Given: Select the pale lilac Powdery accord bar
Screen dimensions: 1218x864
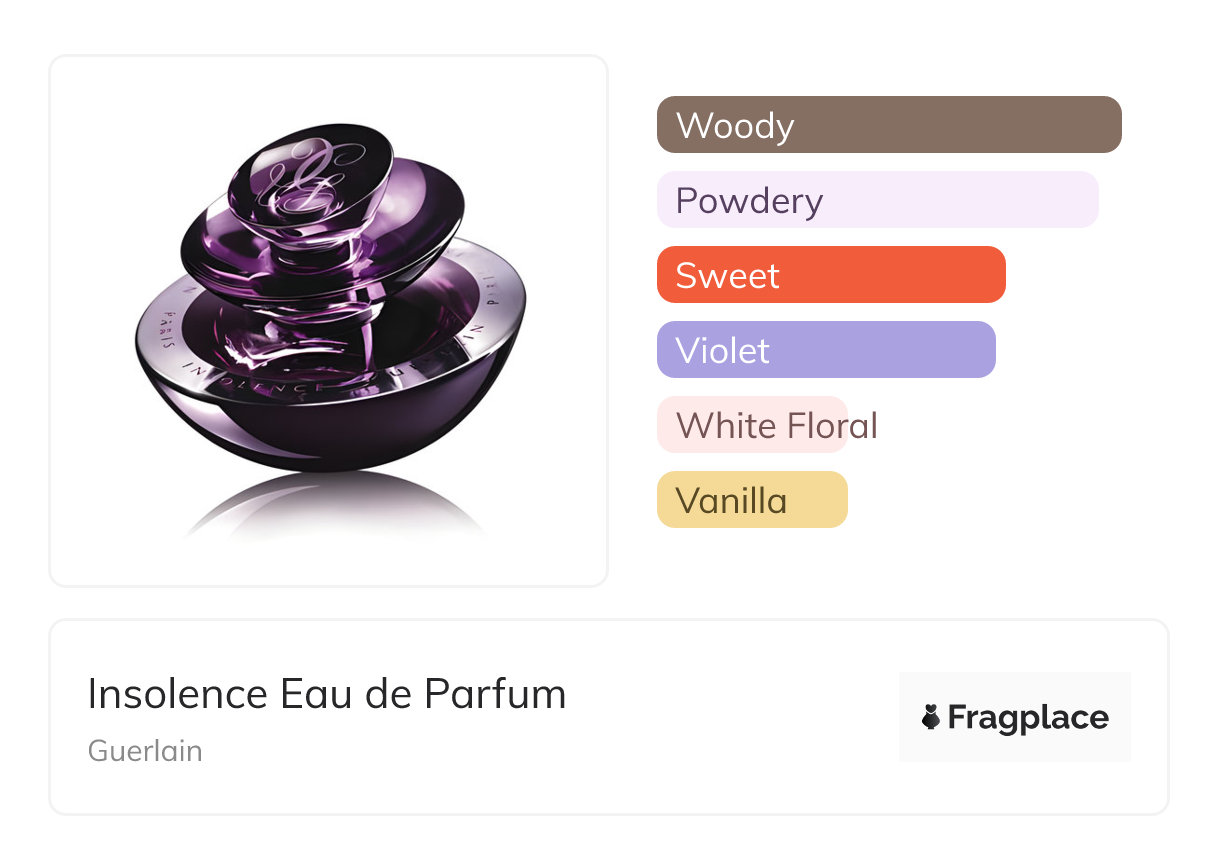Looking at the screenshot, I should [x=877, y=200].
